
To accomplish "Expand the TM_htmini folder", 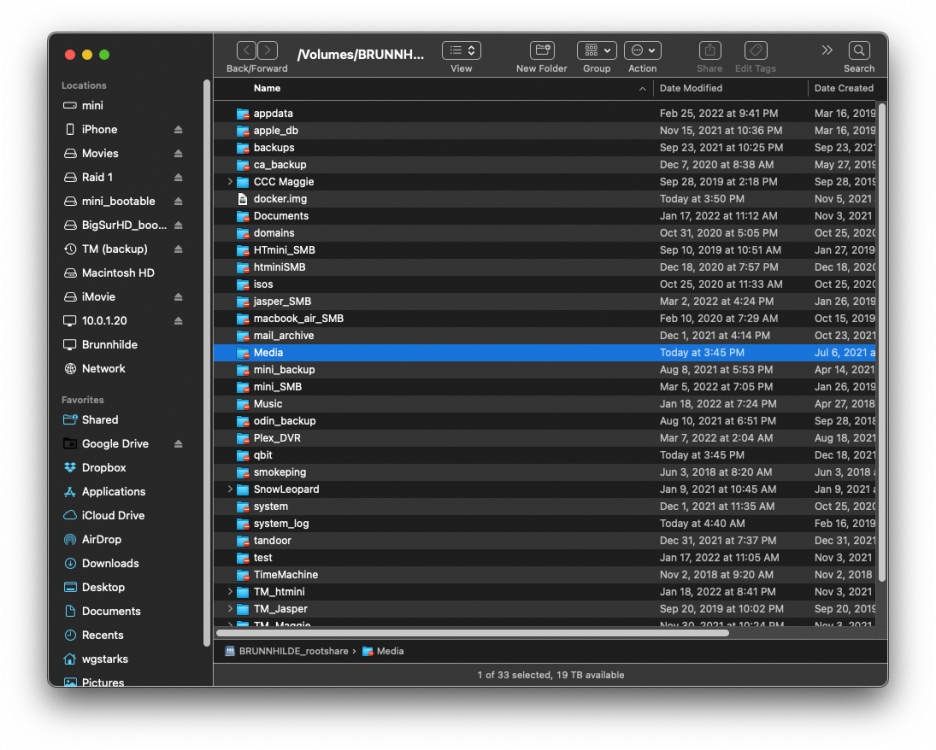I will tap(230, 592).
